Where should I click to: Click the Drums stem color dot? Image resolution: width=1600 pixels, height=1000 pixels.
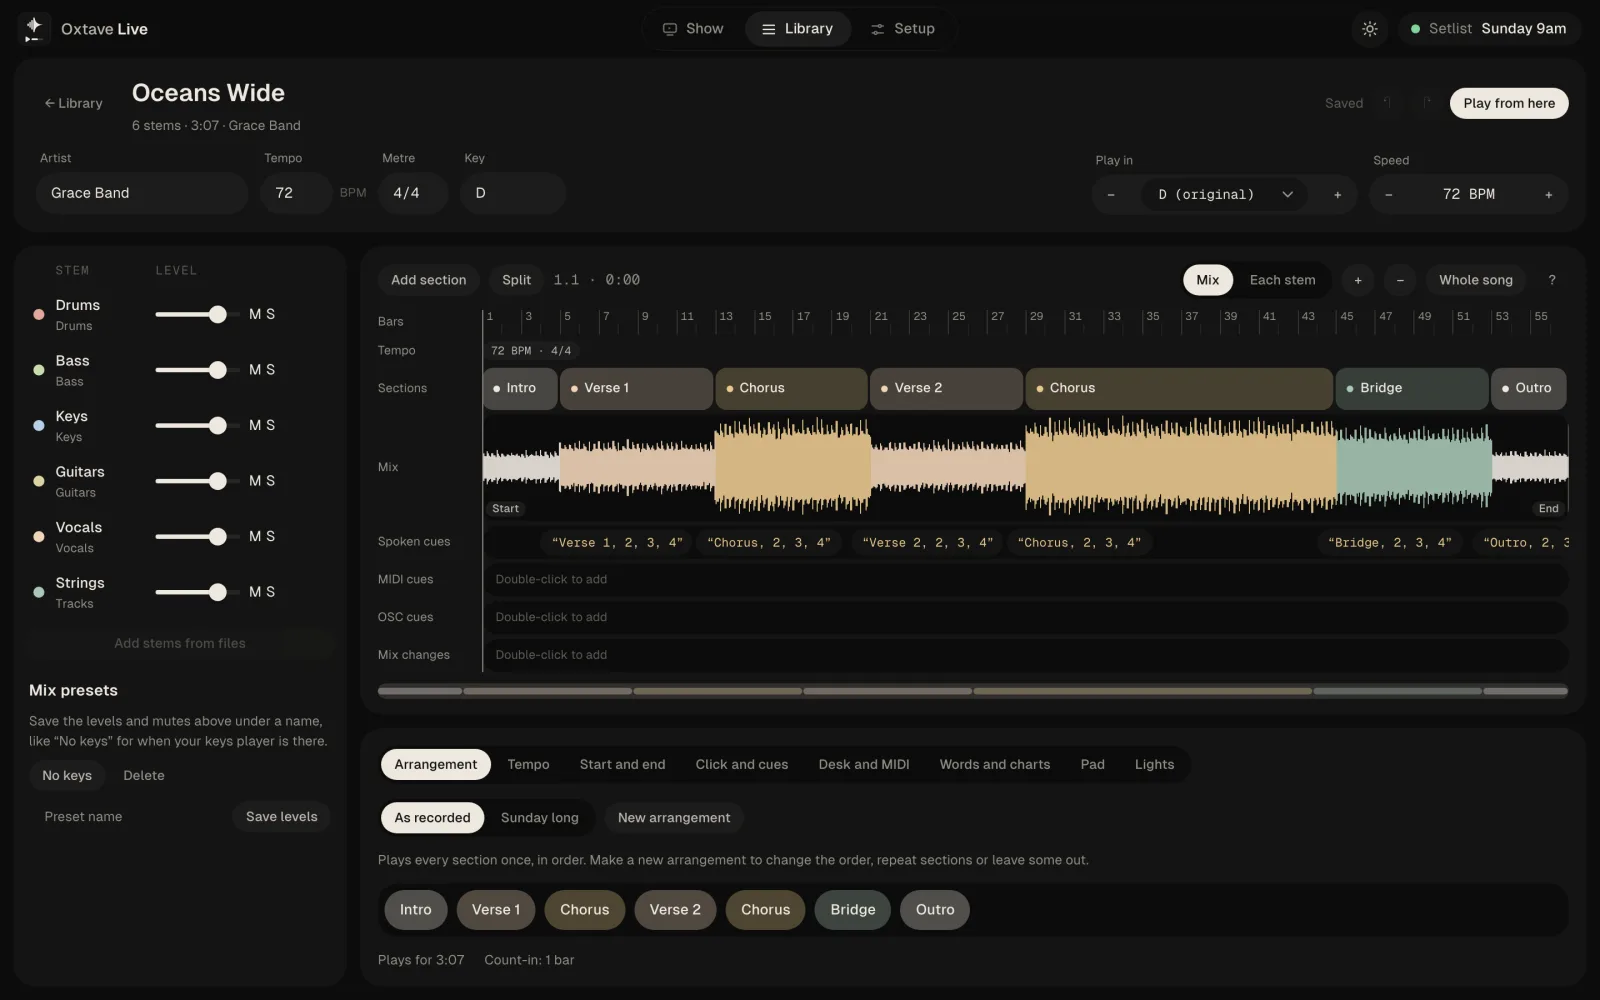pos(39,314)
